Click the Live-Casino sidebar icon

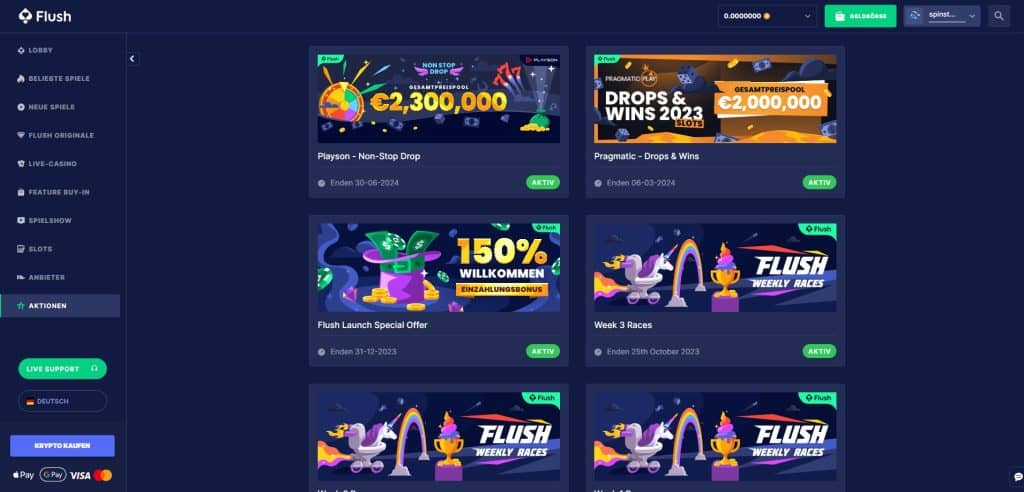point(21,164)
